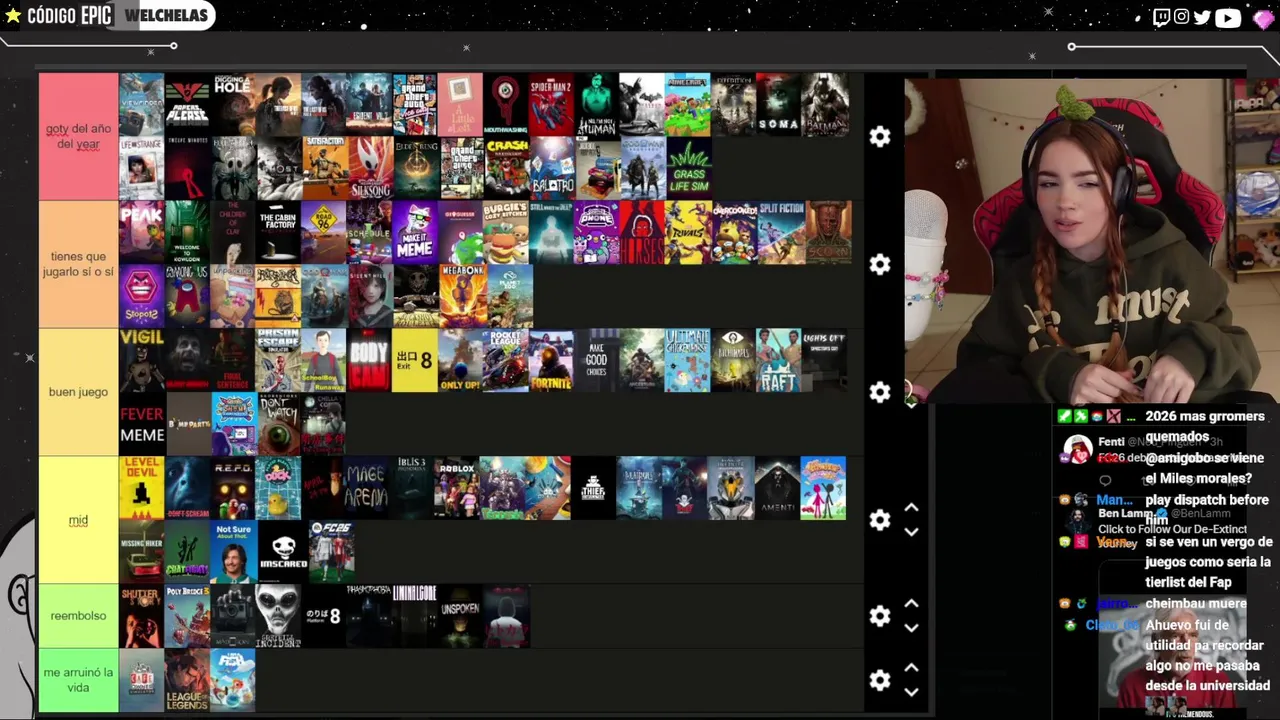The width and height of the screenshot is (1280, 720).
Task: Select the 'reembolso' tier label
Action: [x=79, y=616]
